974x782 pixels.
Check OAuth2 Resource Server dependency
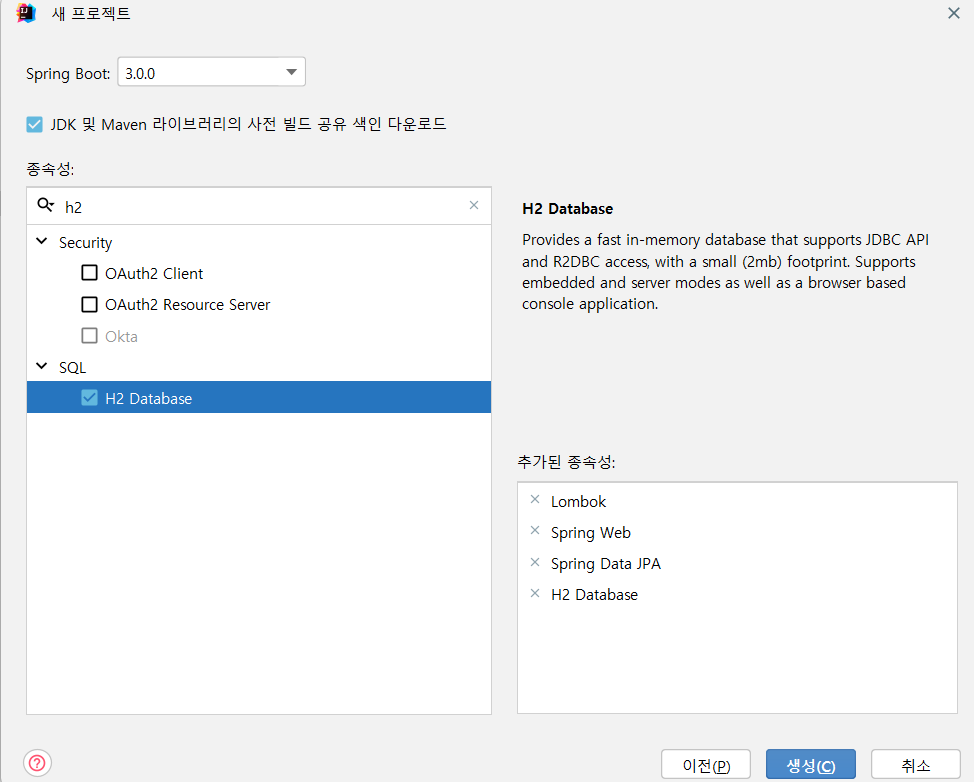(x=89, y=304)
